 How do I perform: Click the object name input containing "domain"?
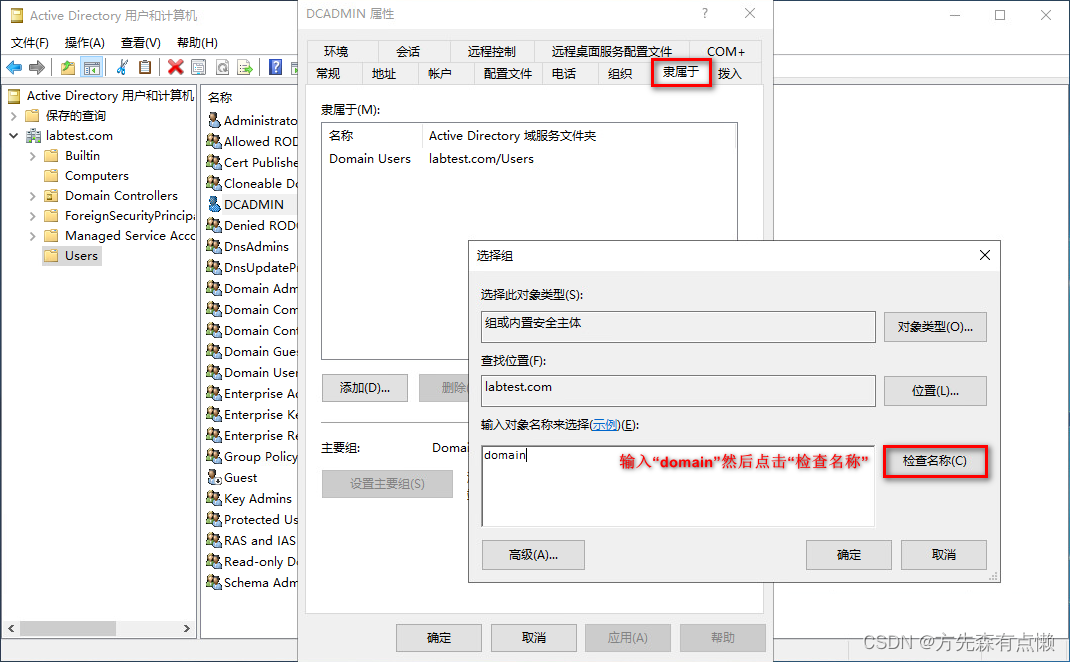click(x=678, y=486)
